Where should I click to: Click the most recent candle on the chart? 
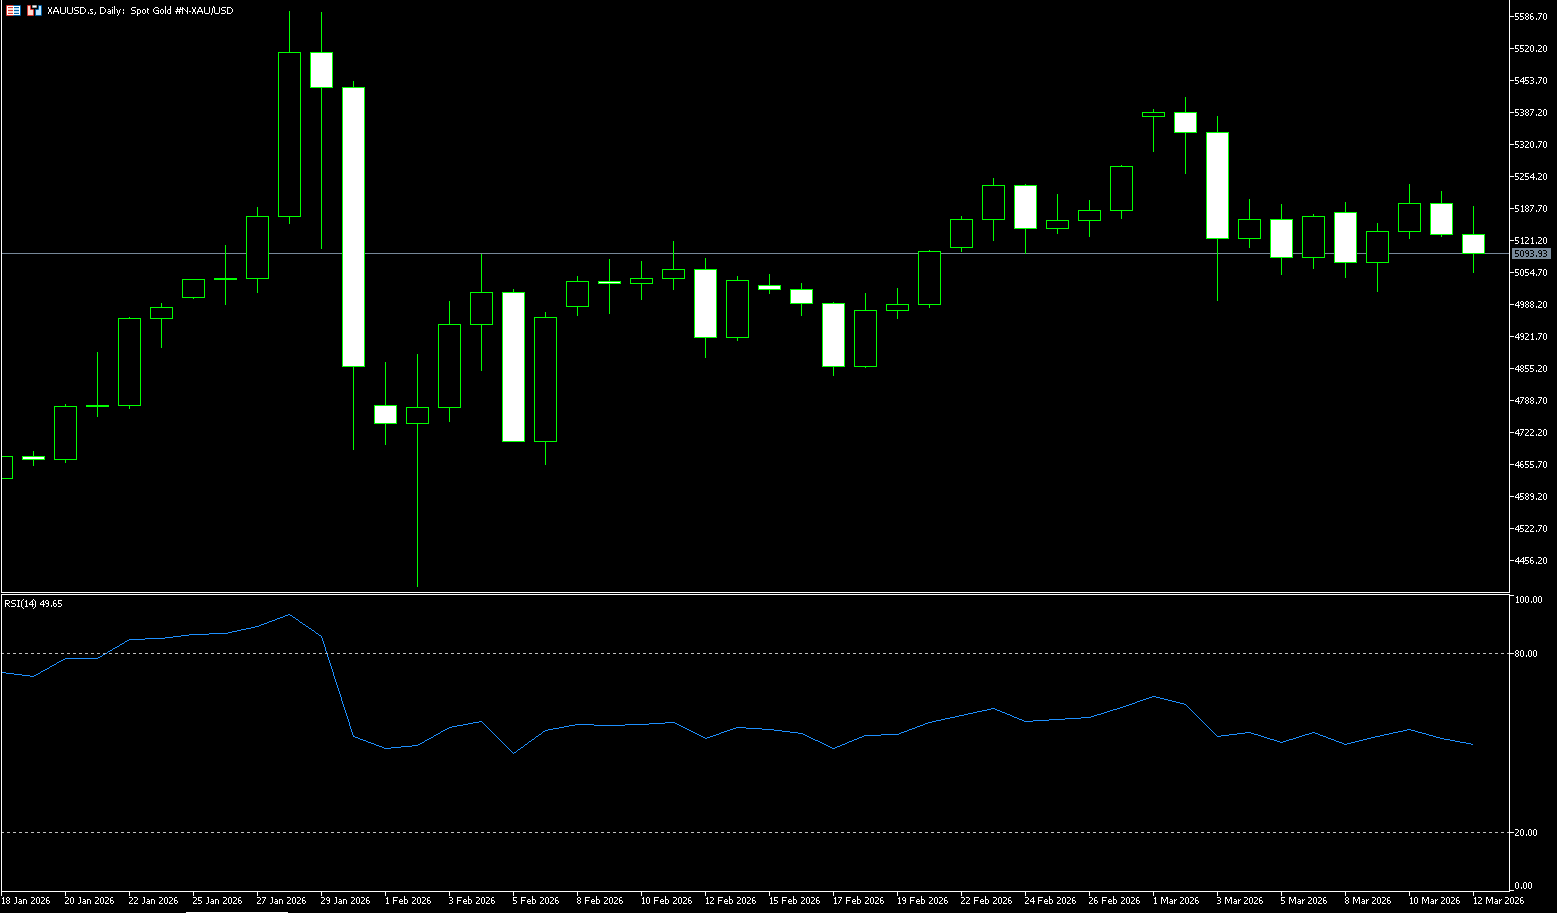[1473, 244]
